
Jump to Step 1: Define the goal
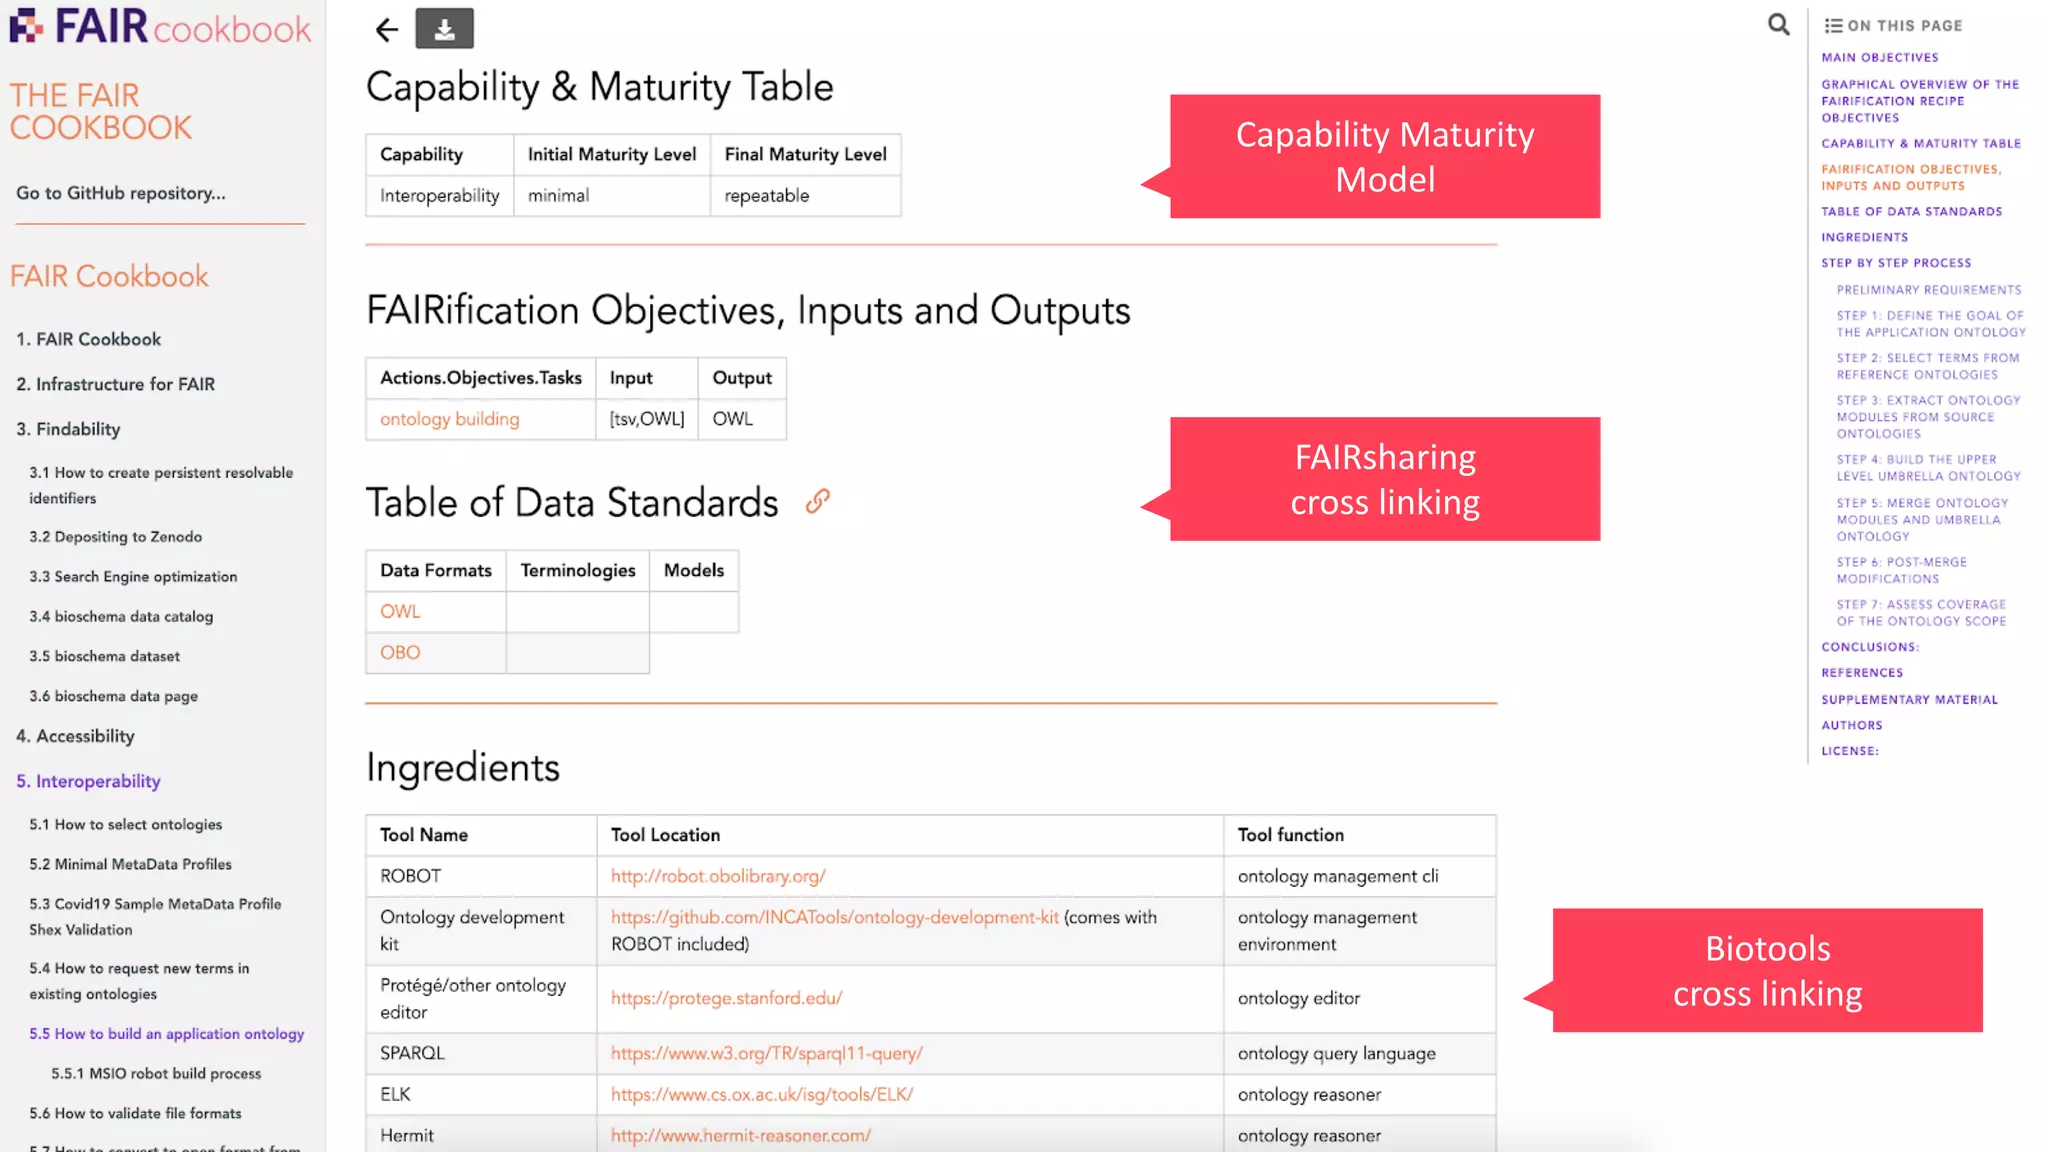pyautogui.click(x=1931, y=324)
